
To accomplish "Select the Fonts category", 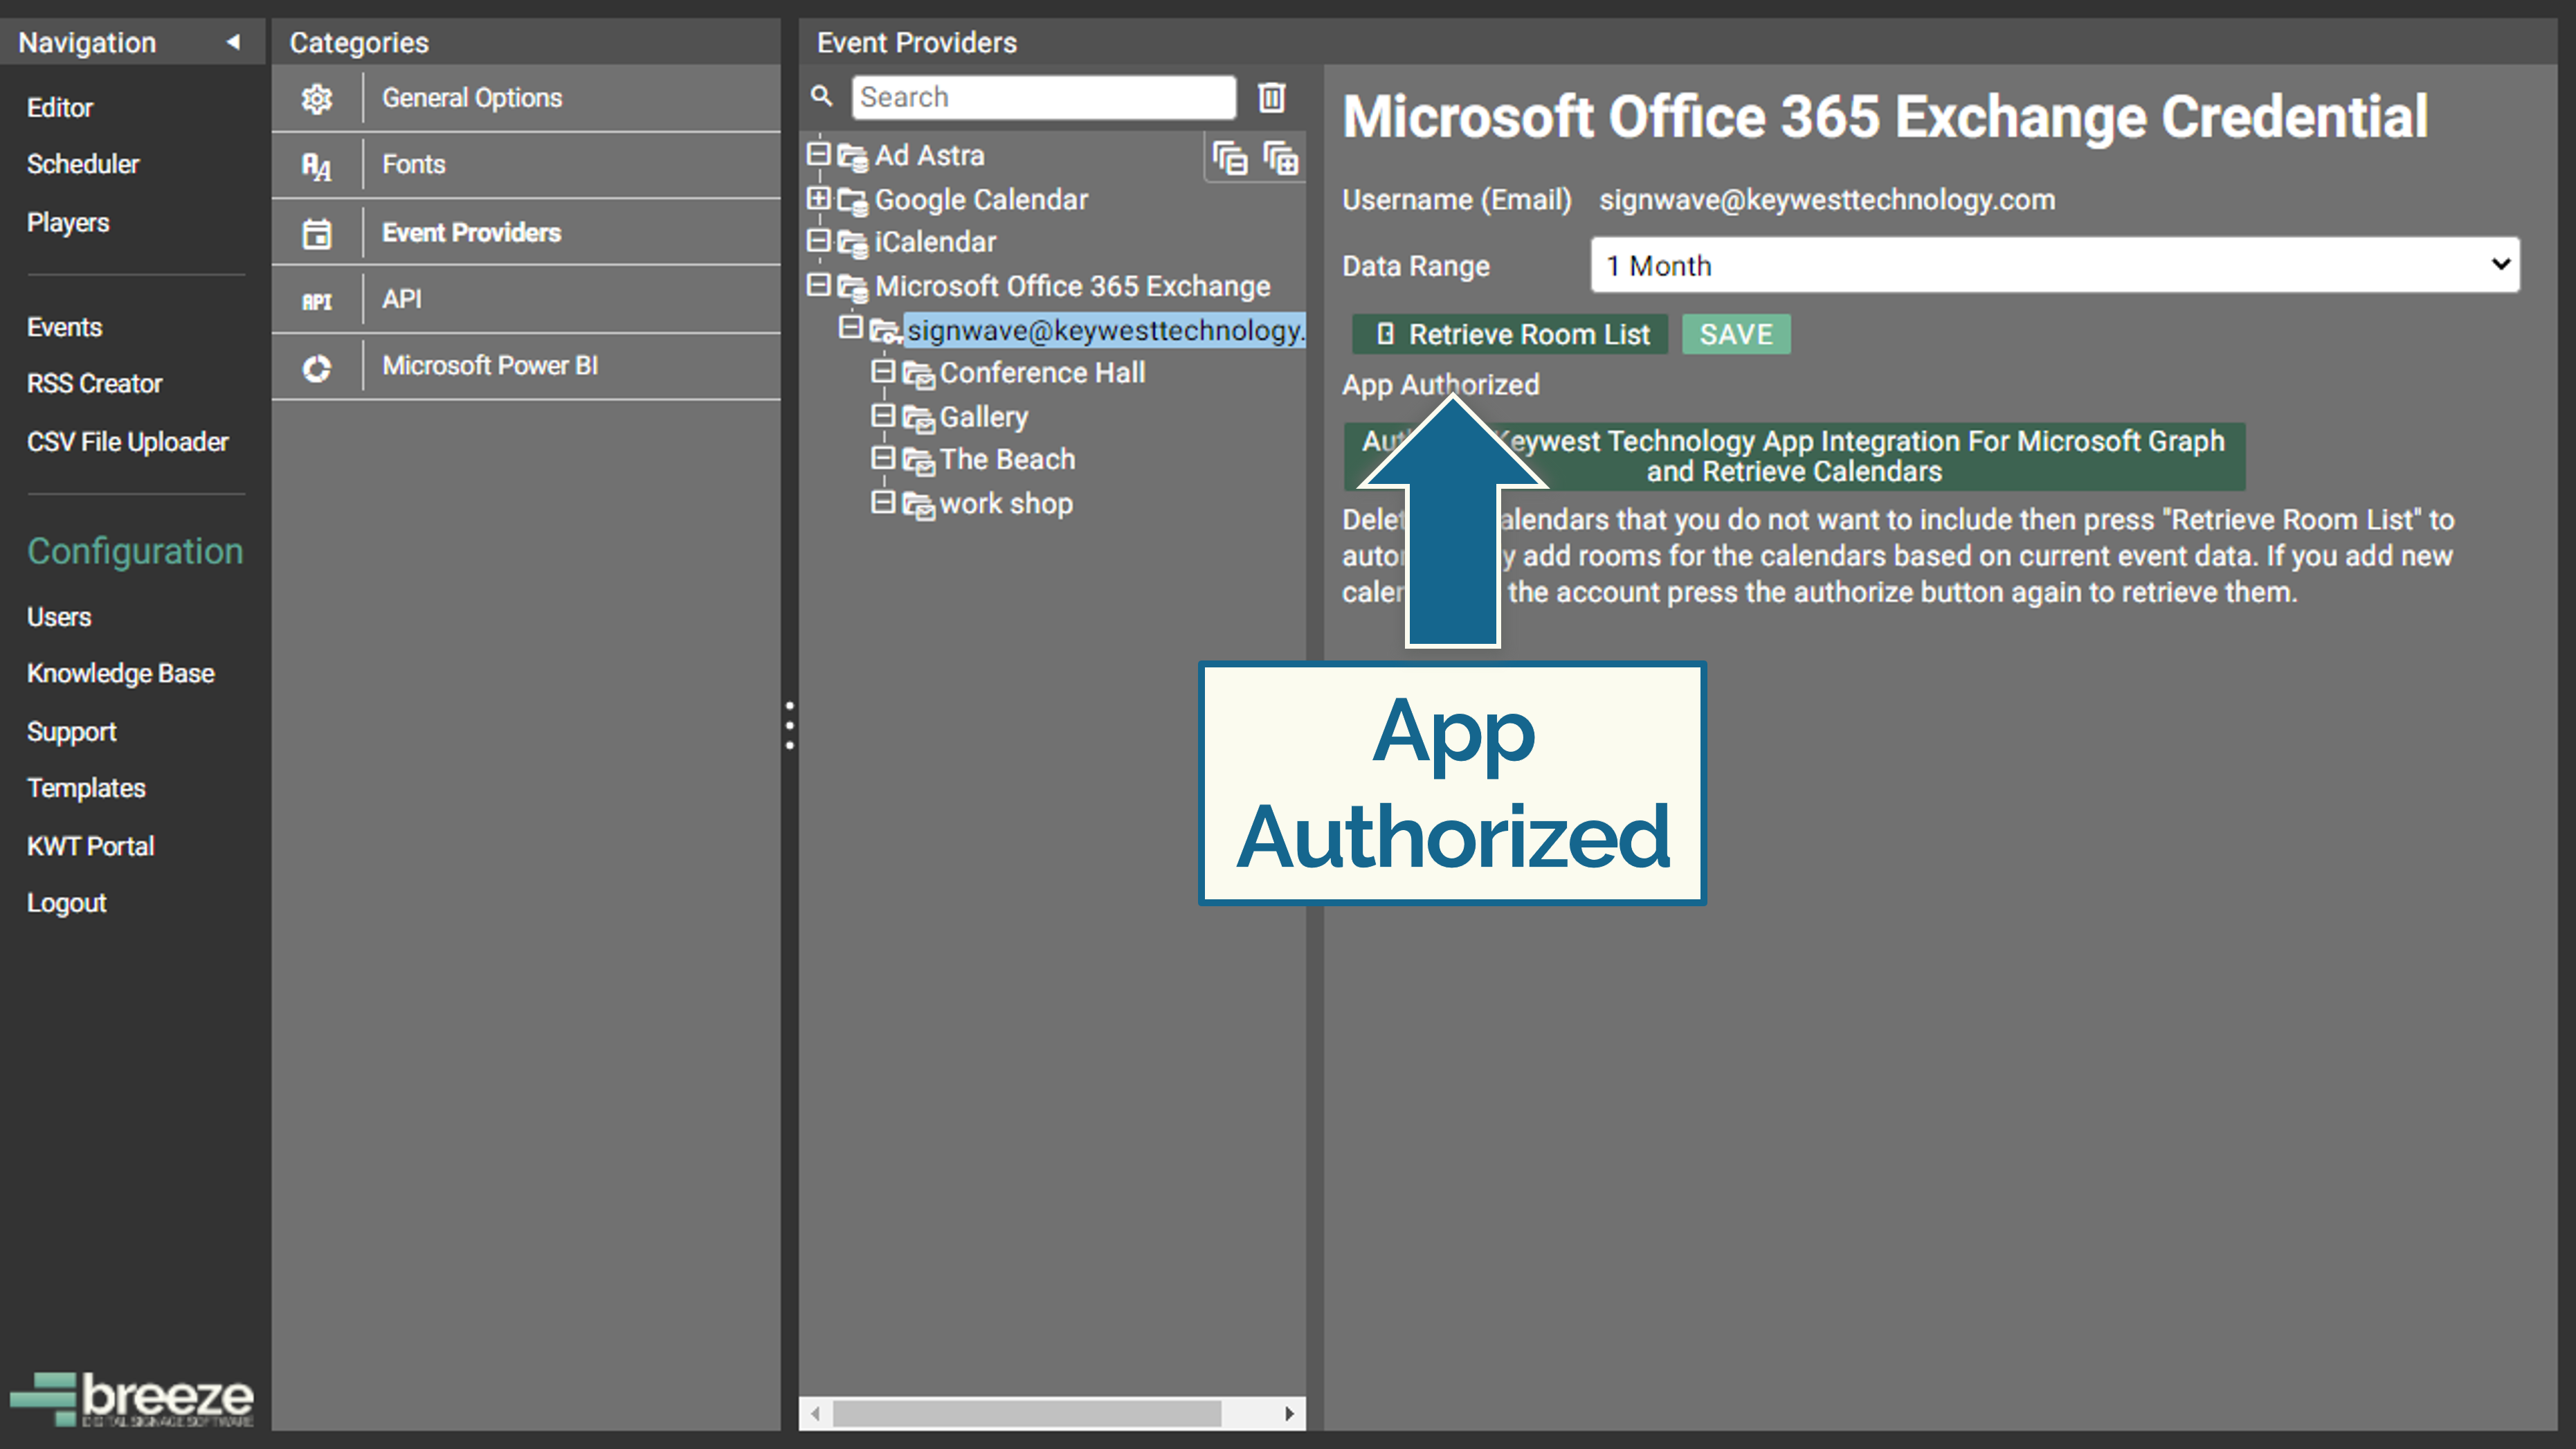I will 527,165.
